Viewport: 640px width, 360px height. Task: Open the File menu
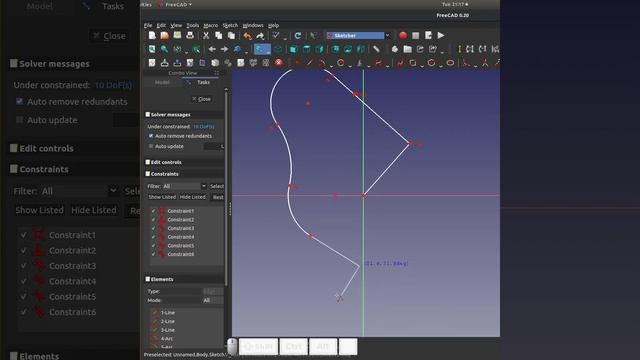coord(148,25)
